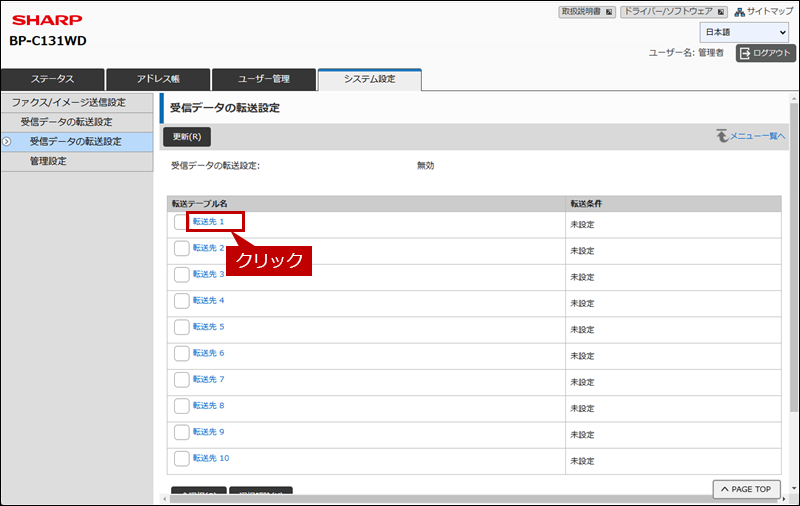Click the PAGE TOP arrow button
Screen dimensions: 800x506
tap(746, 489)
